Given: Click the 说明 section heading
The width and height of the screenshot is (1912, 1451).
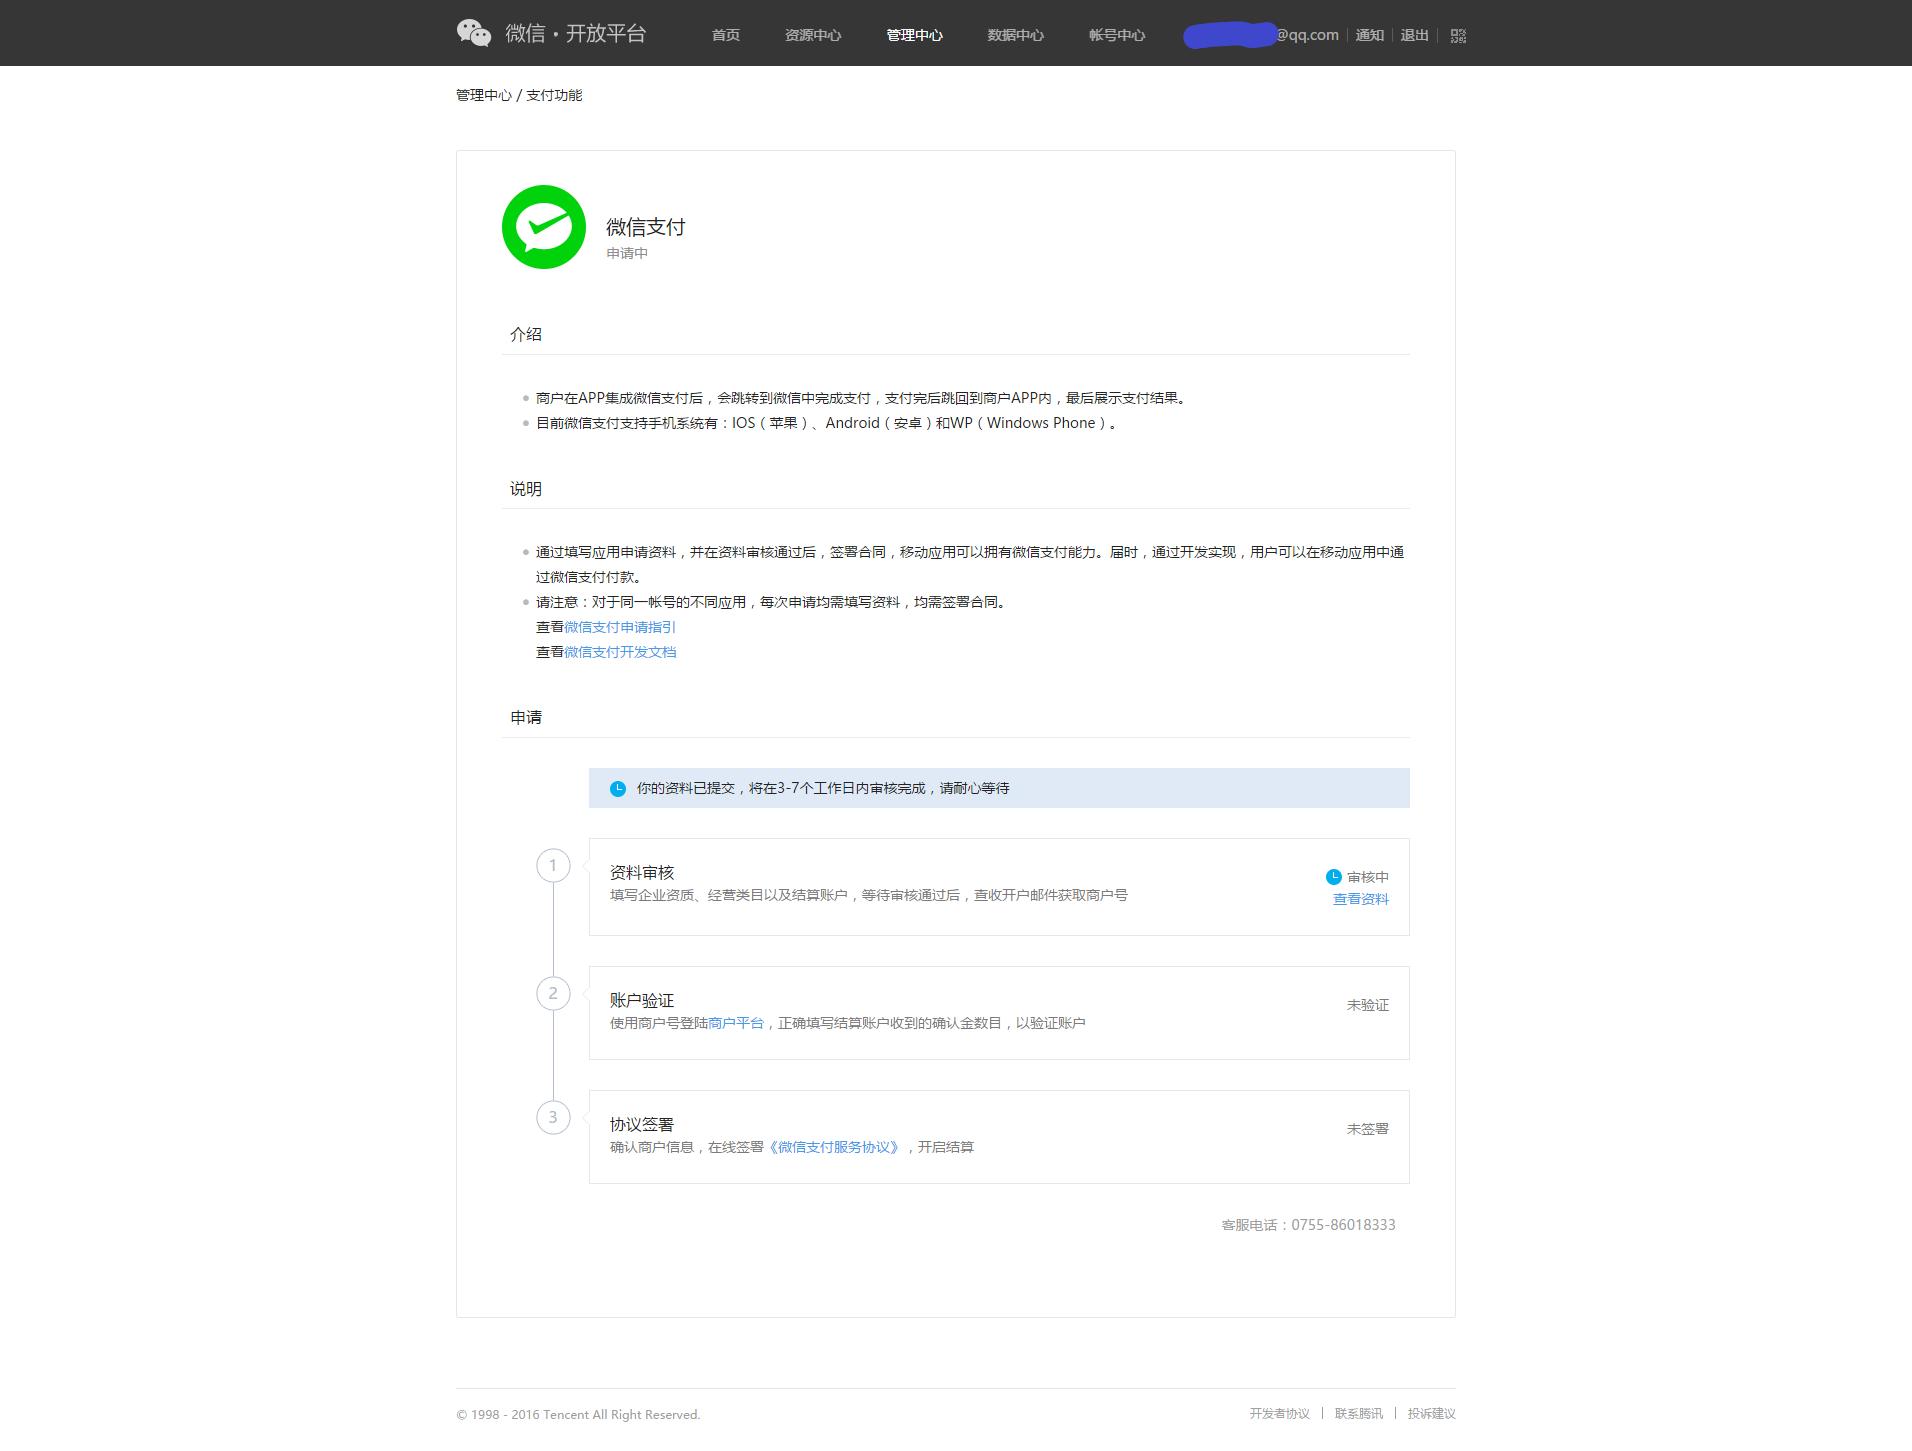Looking at the screenshot, I should click(526, 489).
